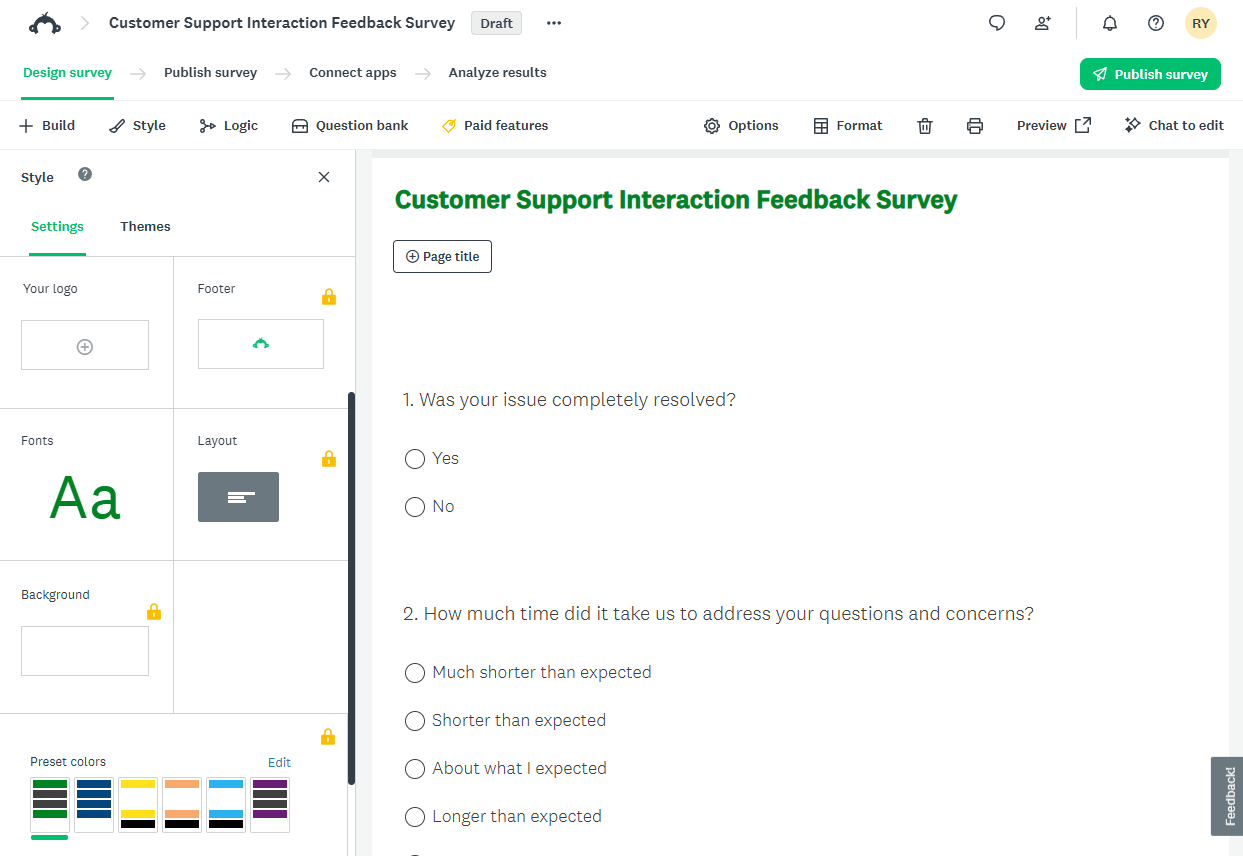Go to Analyze results step
1243x856 pixels.
coord(497,73)
